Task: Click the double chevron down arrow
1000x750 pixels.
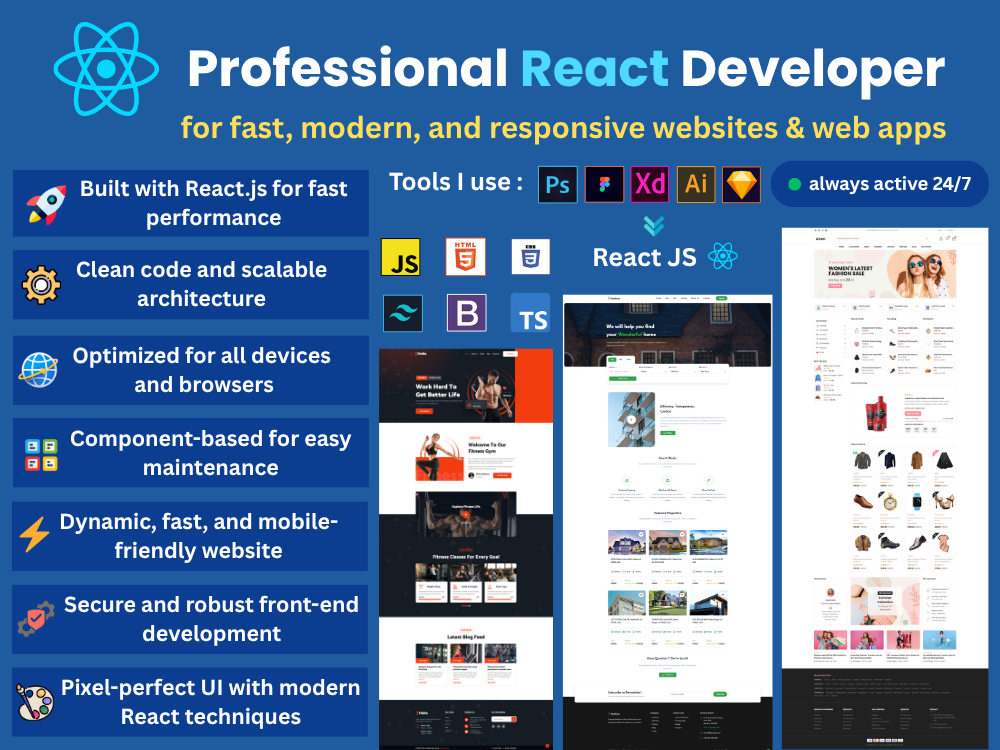Action: point(654,226)
